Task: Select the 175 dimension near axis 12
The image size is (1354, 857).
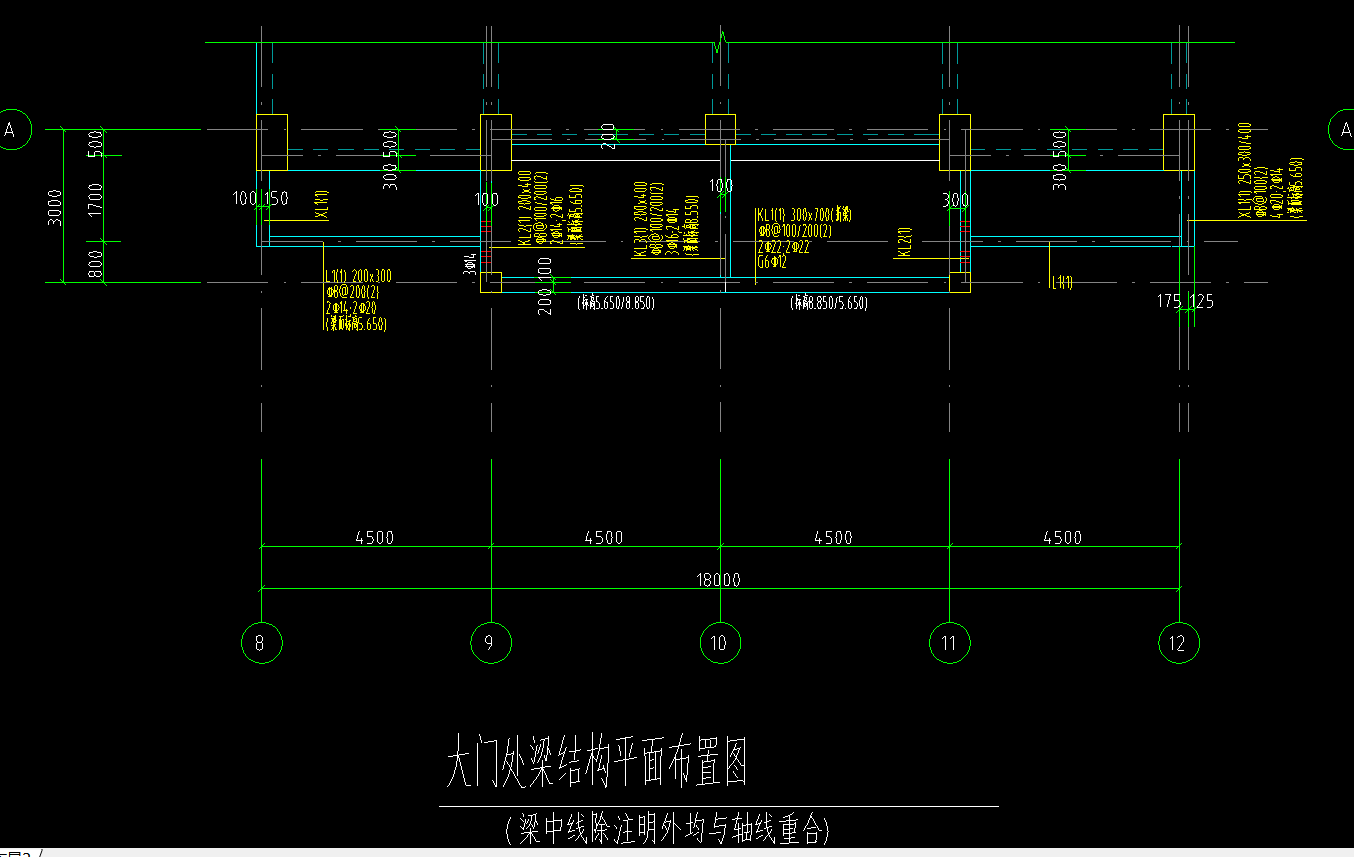Action: pos(1170,301)
